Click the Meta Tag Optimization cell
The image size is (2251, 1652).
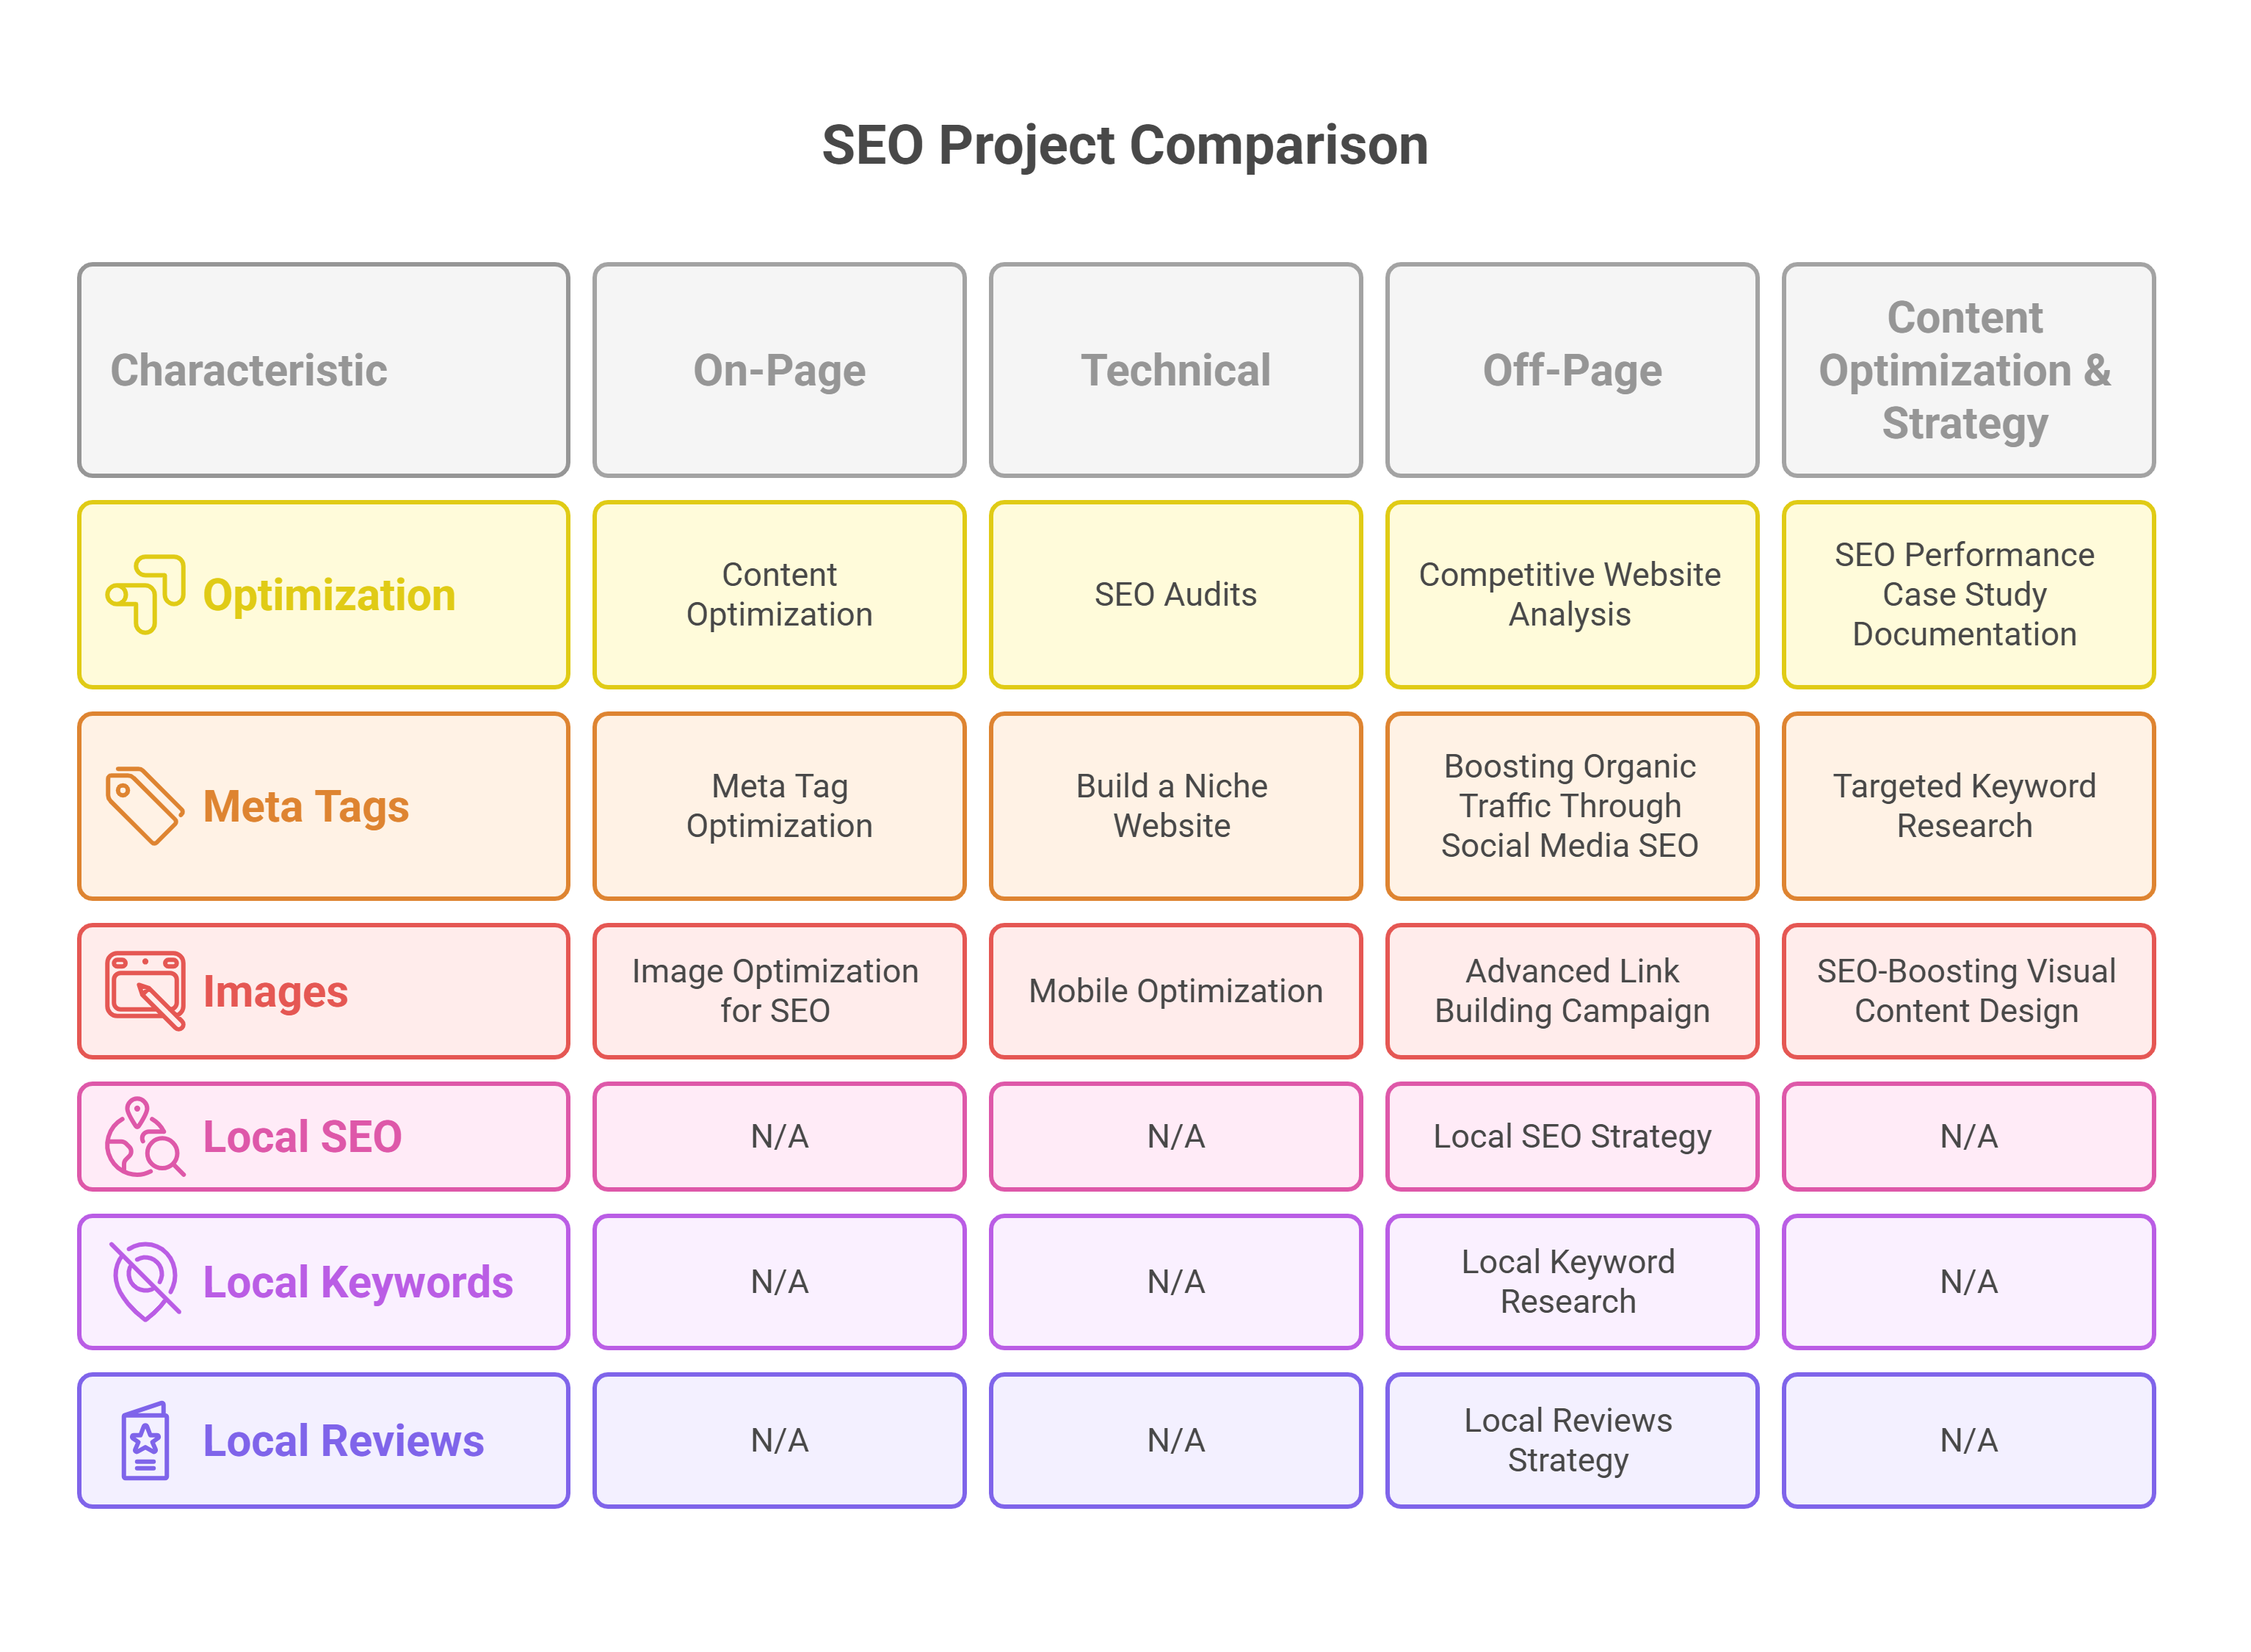(x=779, y=805)
